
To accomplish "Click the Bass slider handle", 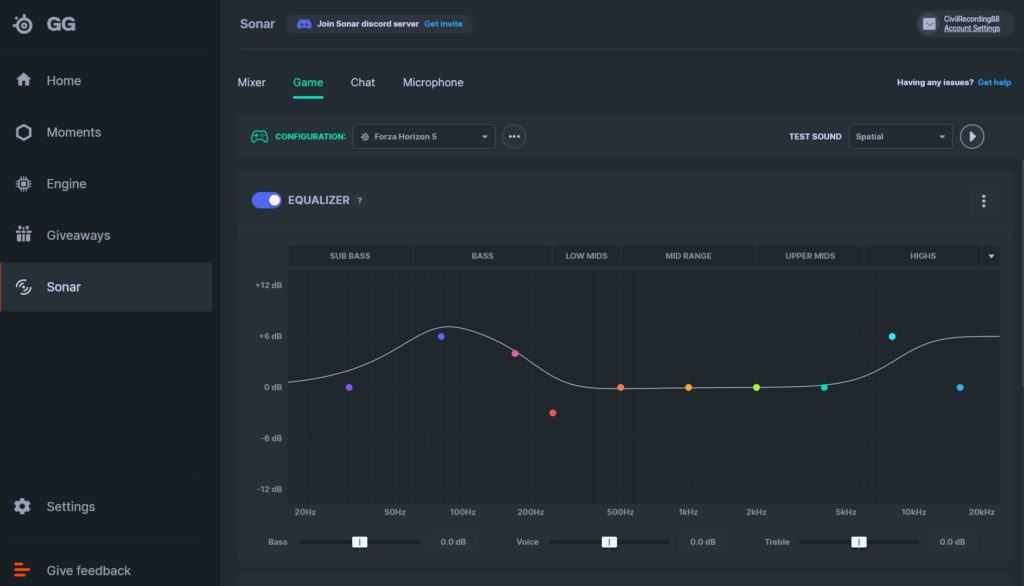I will point(359,542).
